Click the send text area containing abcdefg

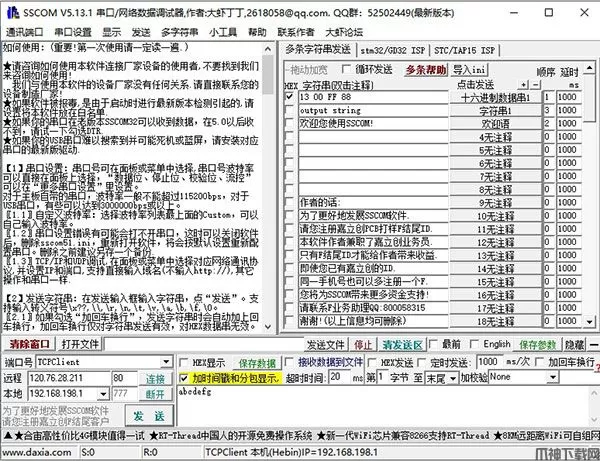pos(383,406)
